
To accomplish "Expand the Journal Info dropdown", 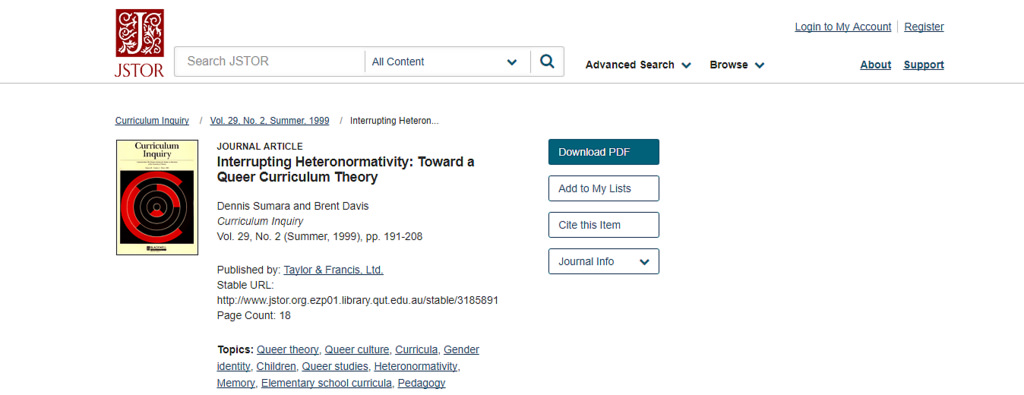I will 603,261.
